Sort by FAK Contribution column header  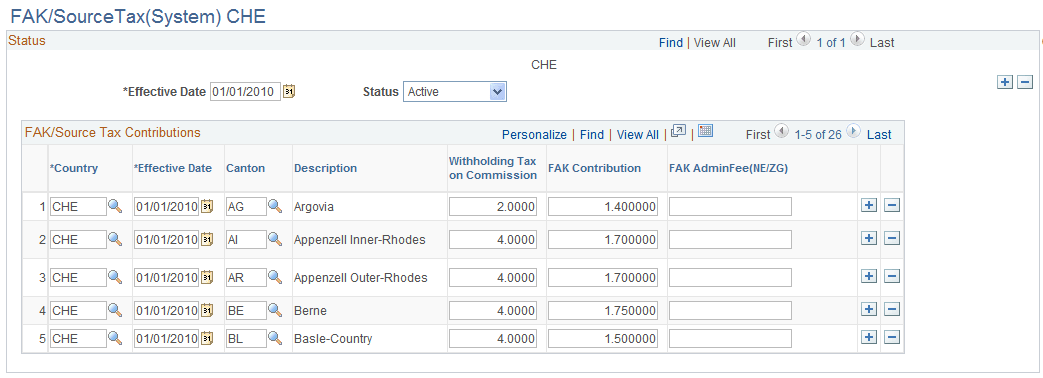pos(595,168)
